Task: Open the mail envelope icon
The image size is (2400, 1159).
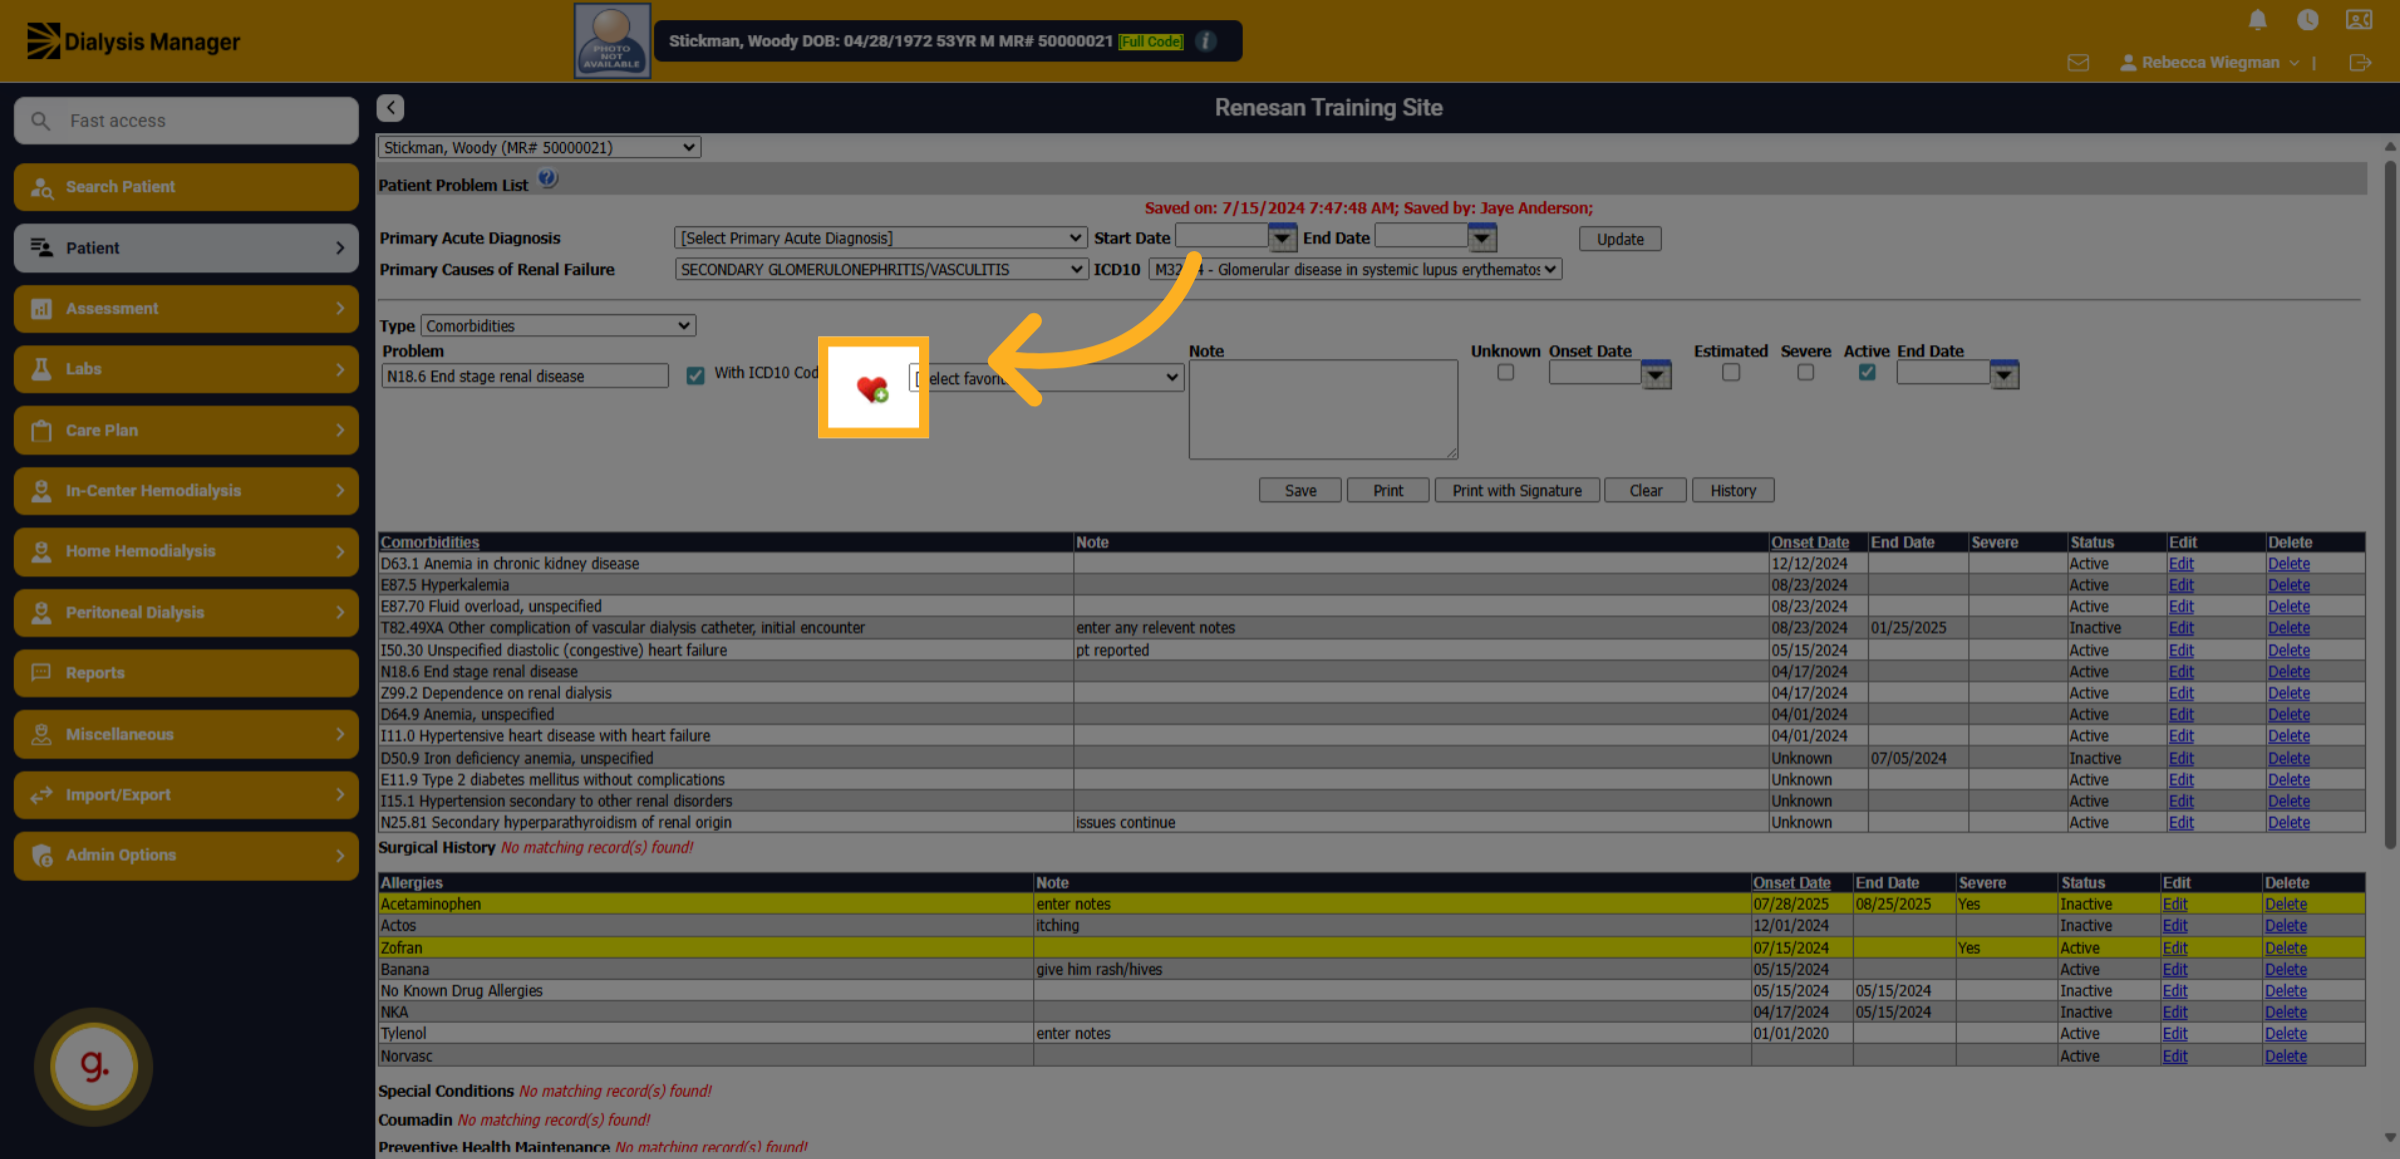Action: 2078,62
